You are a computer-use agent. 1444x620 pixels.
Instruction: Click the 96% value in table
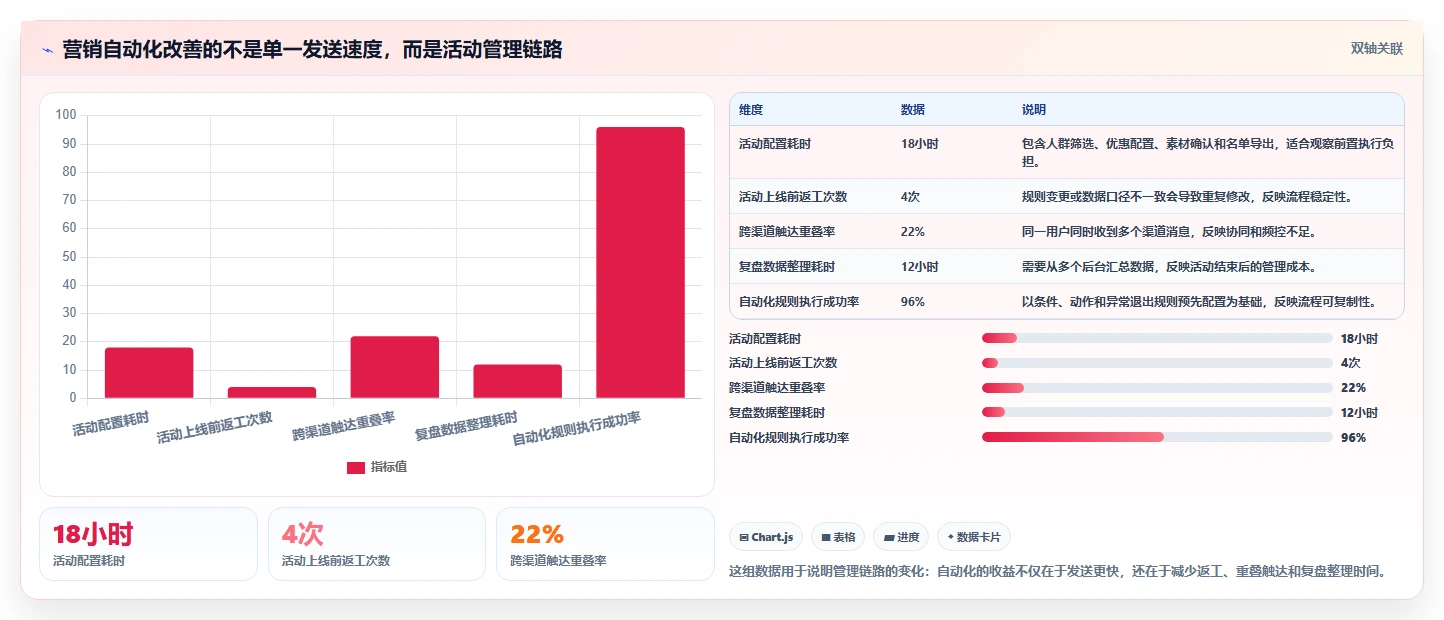tap(913, 301)
